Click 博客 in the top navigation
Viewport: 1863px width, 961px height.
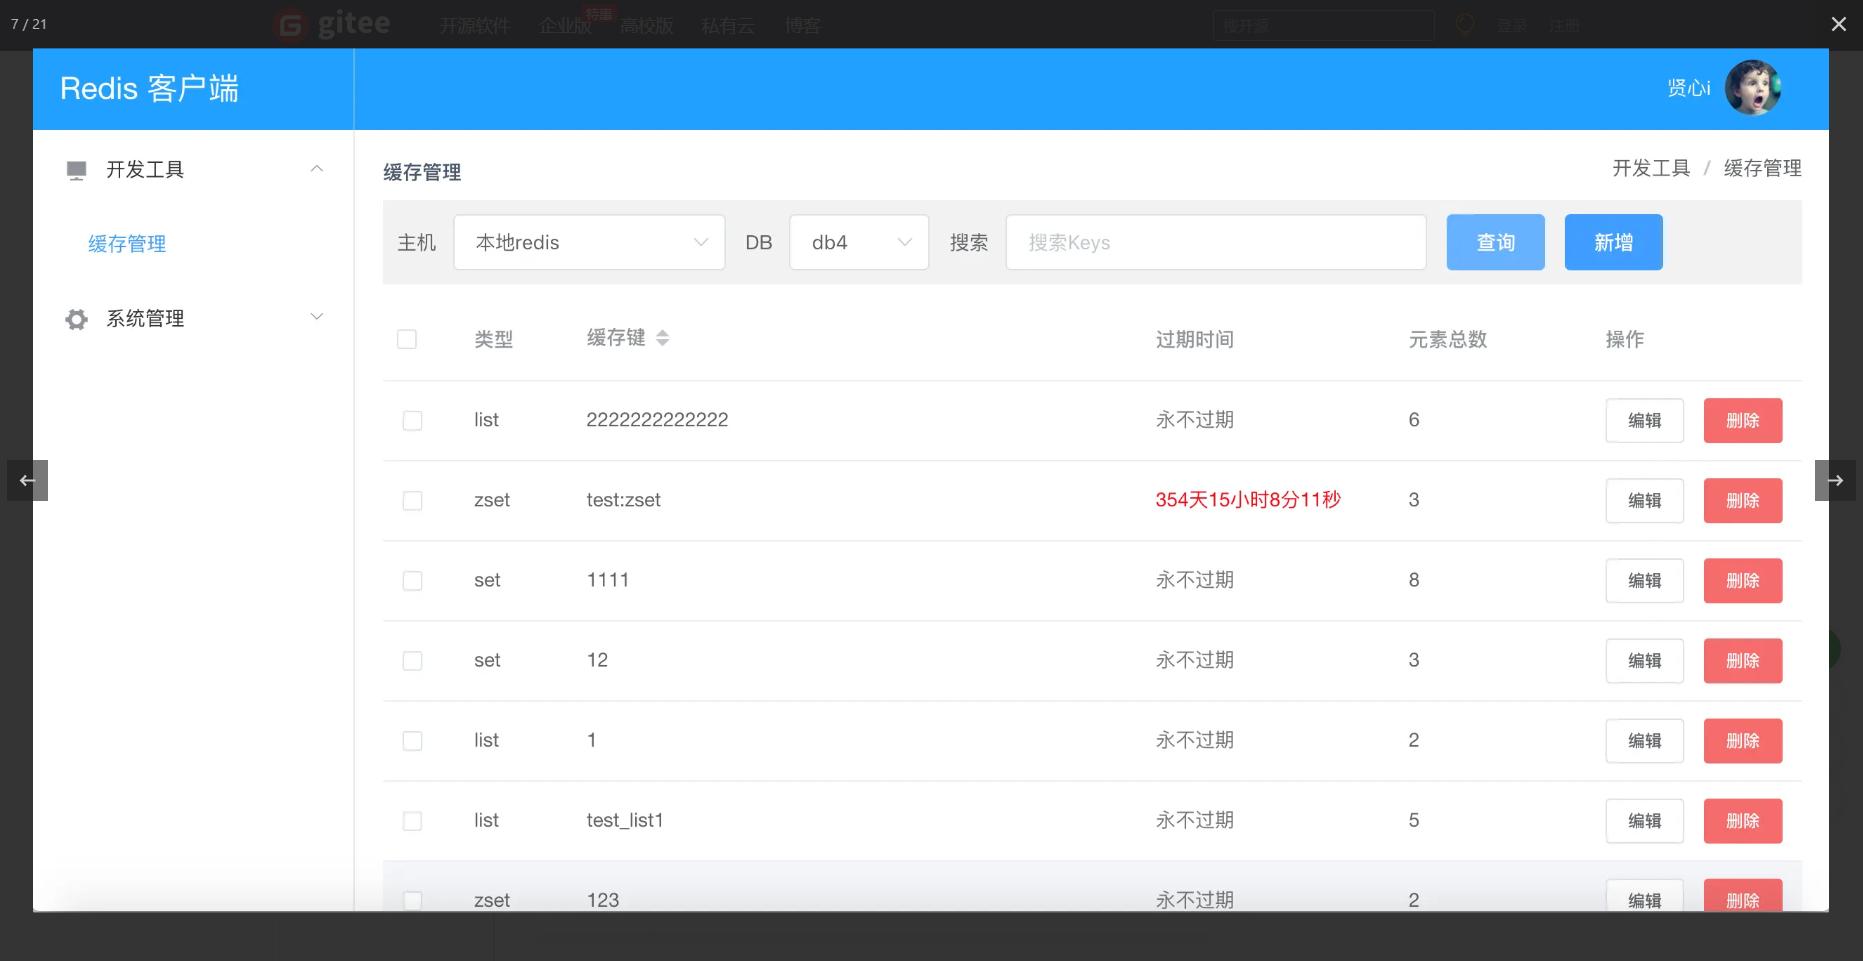point(802,26)
